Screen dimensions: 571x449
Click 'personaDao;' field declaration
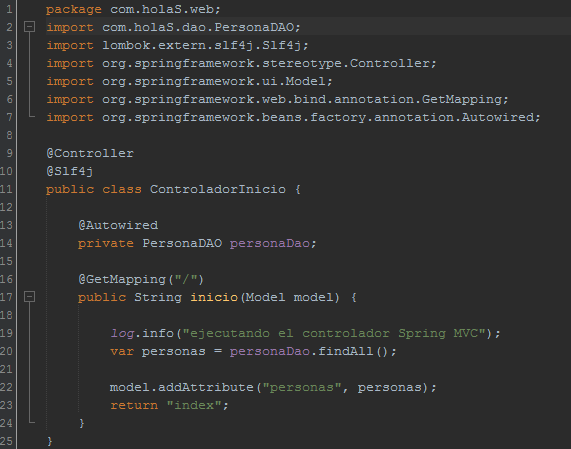click(273, 243)
